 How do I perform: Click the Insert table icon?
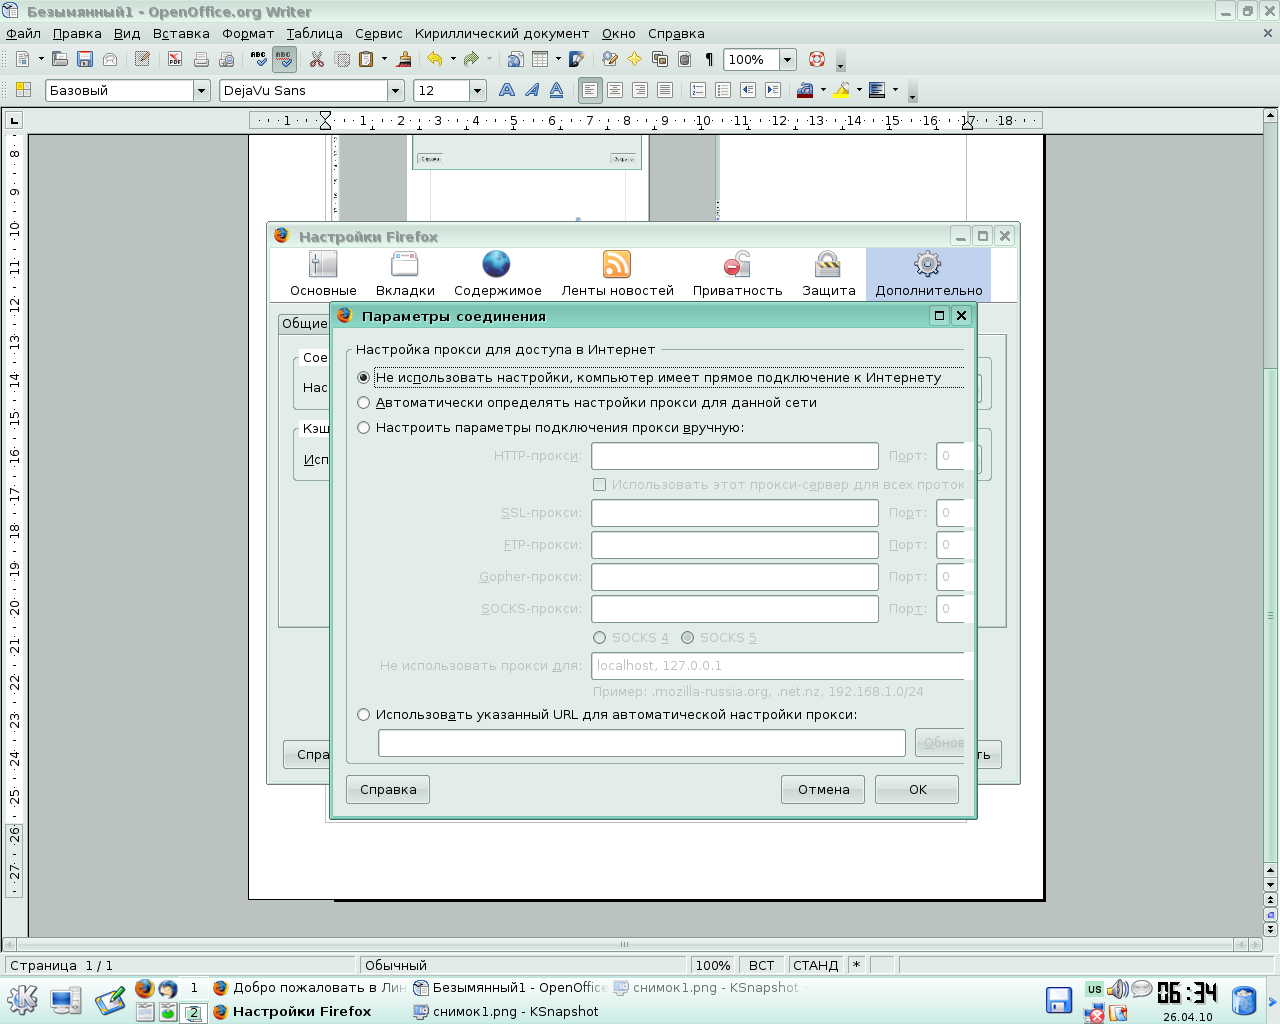541,60
